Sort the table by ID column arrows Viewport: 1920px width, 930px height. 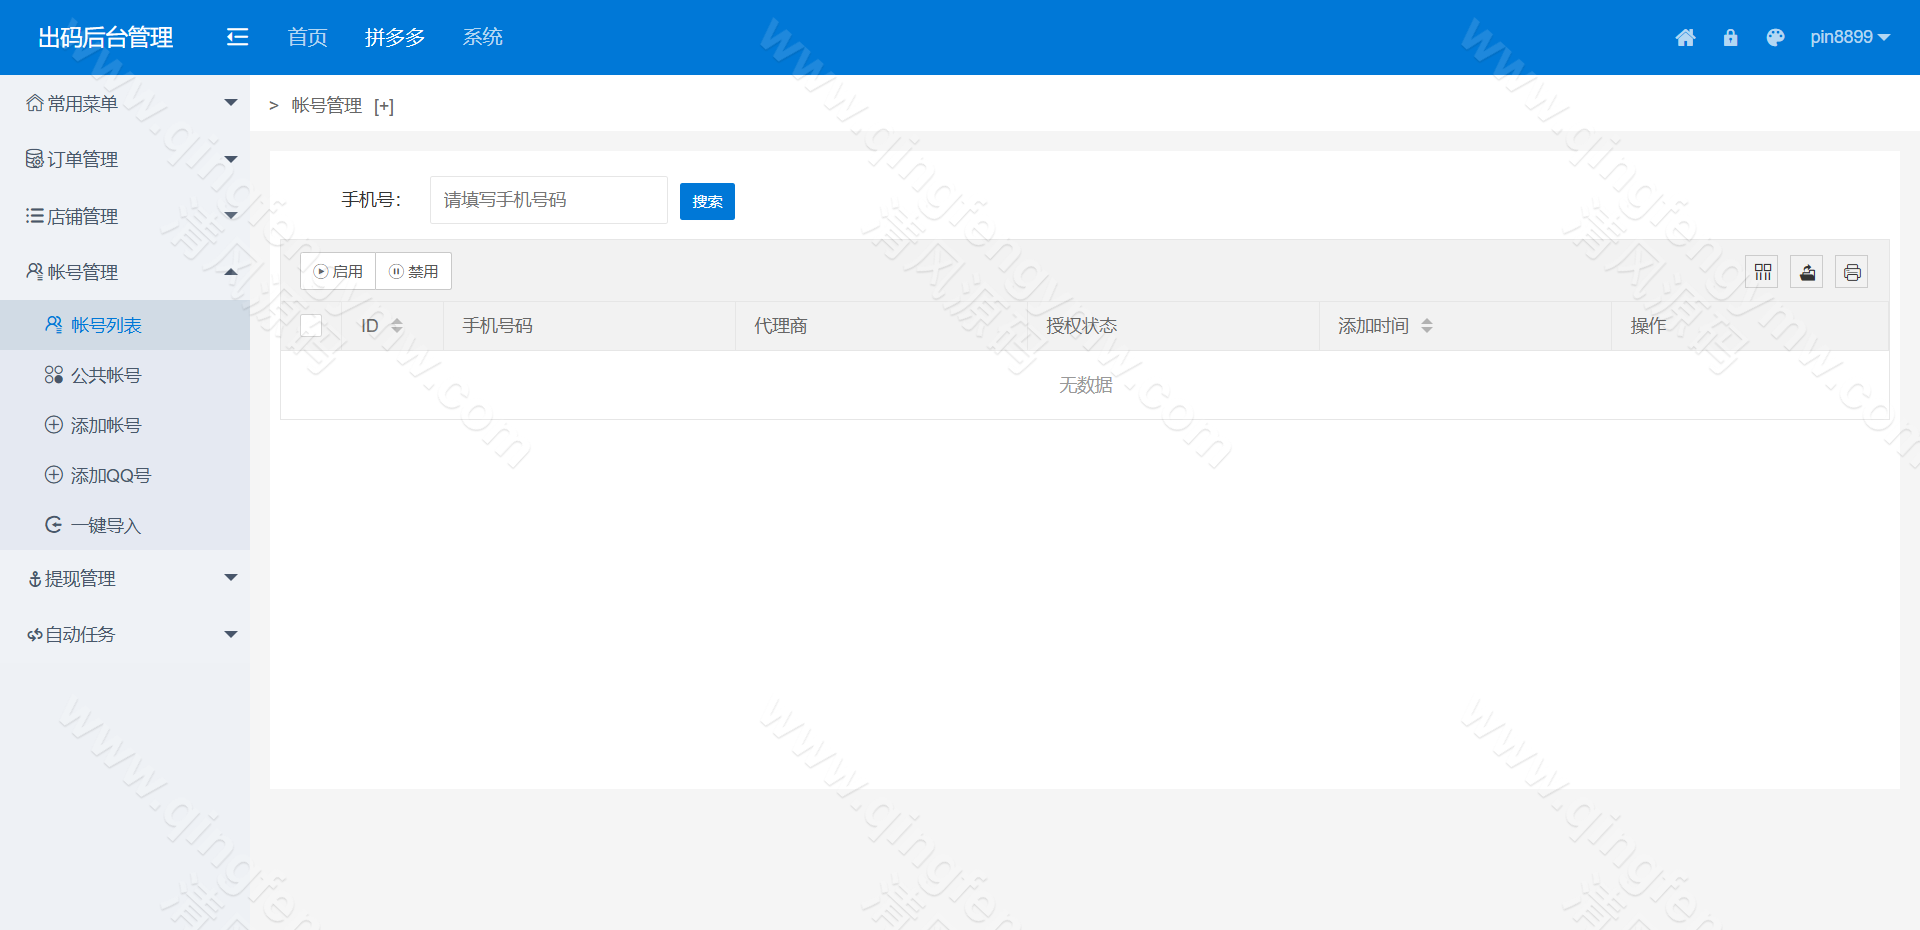(397, 326)
